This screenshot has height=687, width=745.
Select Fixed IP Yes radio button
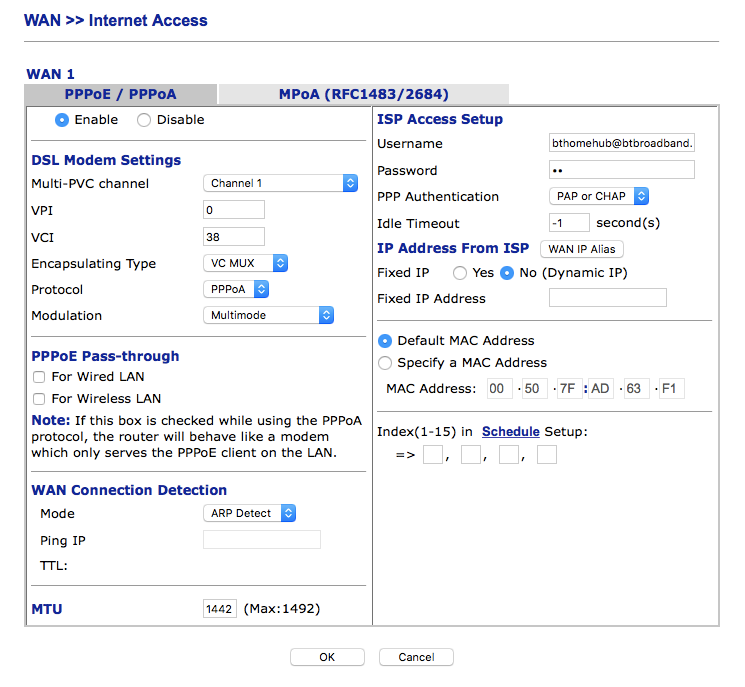[x=459, y=273]
